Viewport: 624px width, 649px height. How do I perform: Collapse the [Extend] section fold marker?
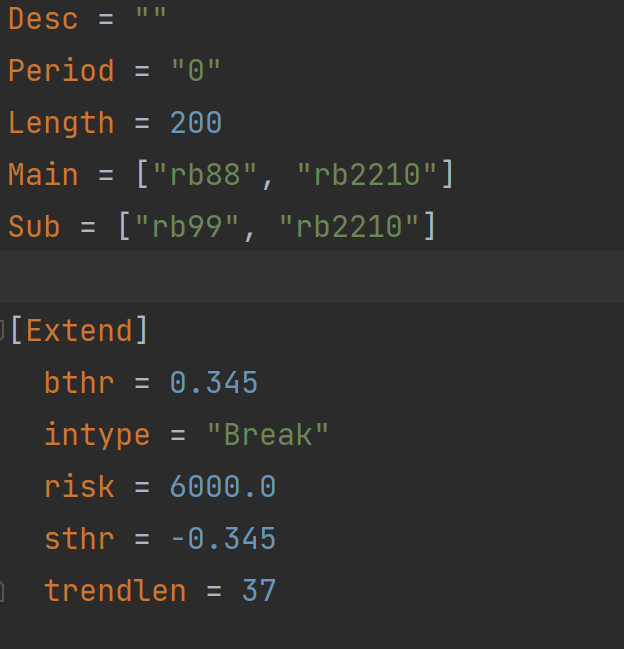(2, 330)
